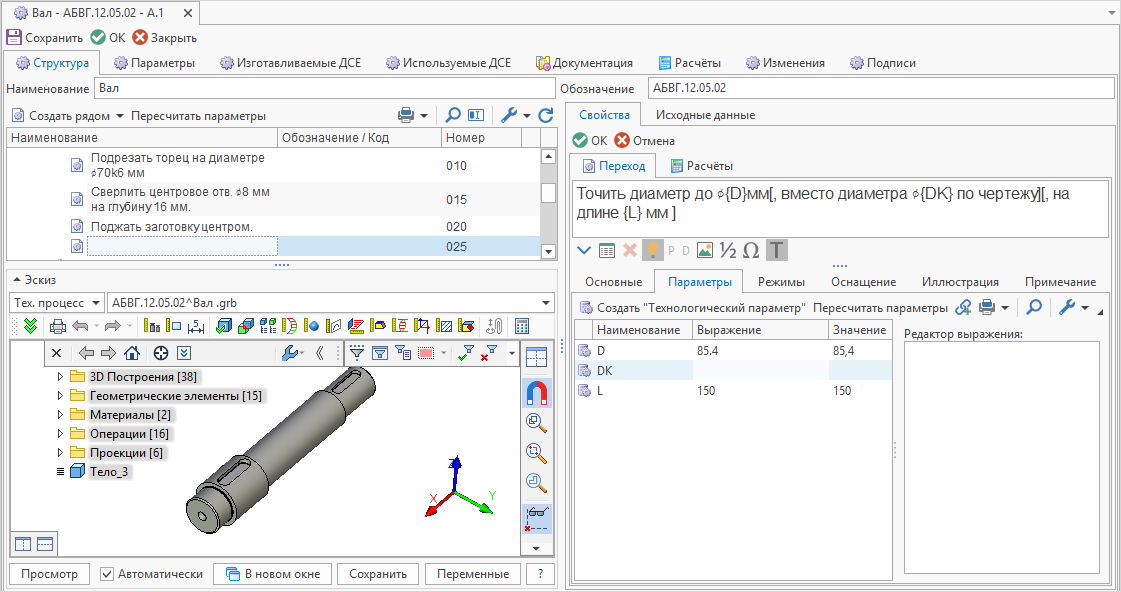The width and height of the screenshot is (1121, 592).
Task: Click the funnel filter icon in 3D view toolbar
Action: pos(357,352)
